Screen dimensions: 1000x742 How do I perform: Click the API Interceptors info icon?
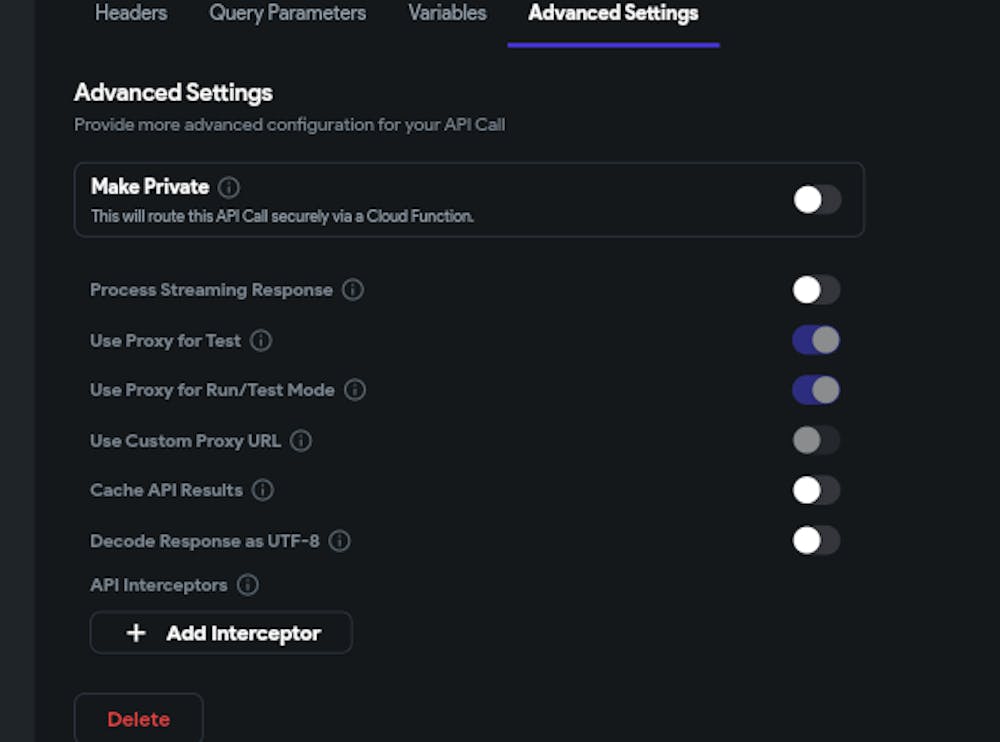tap(247, 585)
